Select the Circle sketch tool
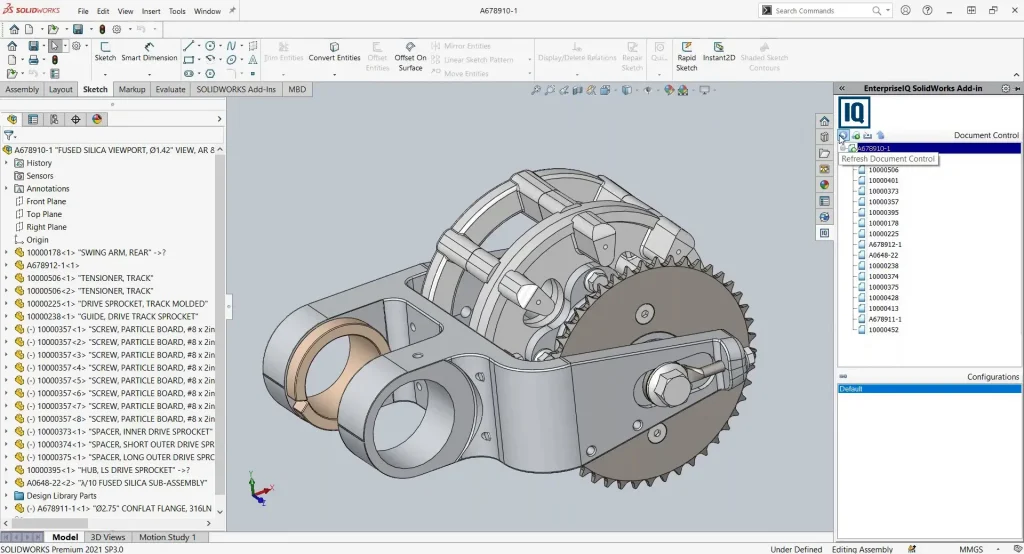 pos(210,46)
